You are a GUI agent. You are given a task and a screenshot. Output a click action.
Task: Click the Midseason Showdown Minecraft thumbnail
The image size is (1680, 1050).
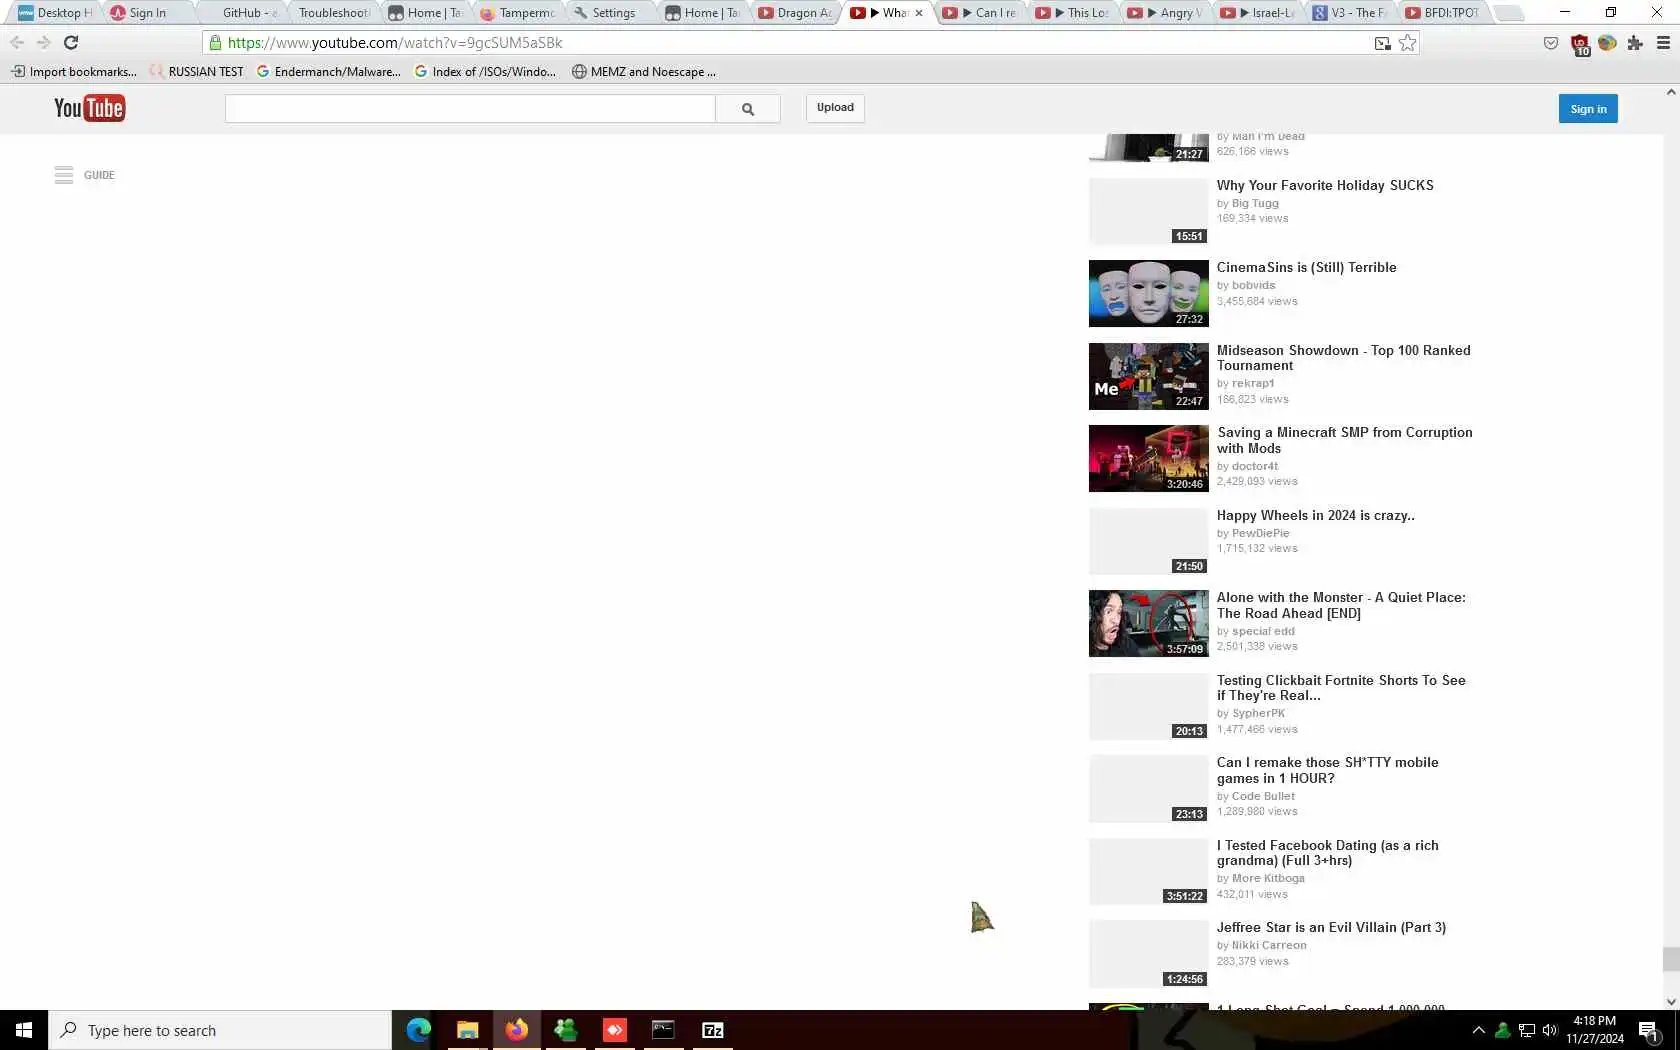coord(1149,376)
